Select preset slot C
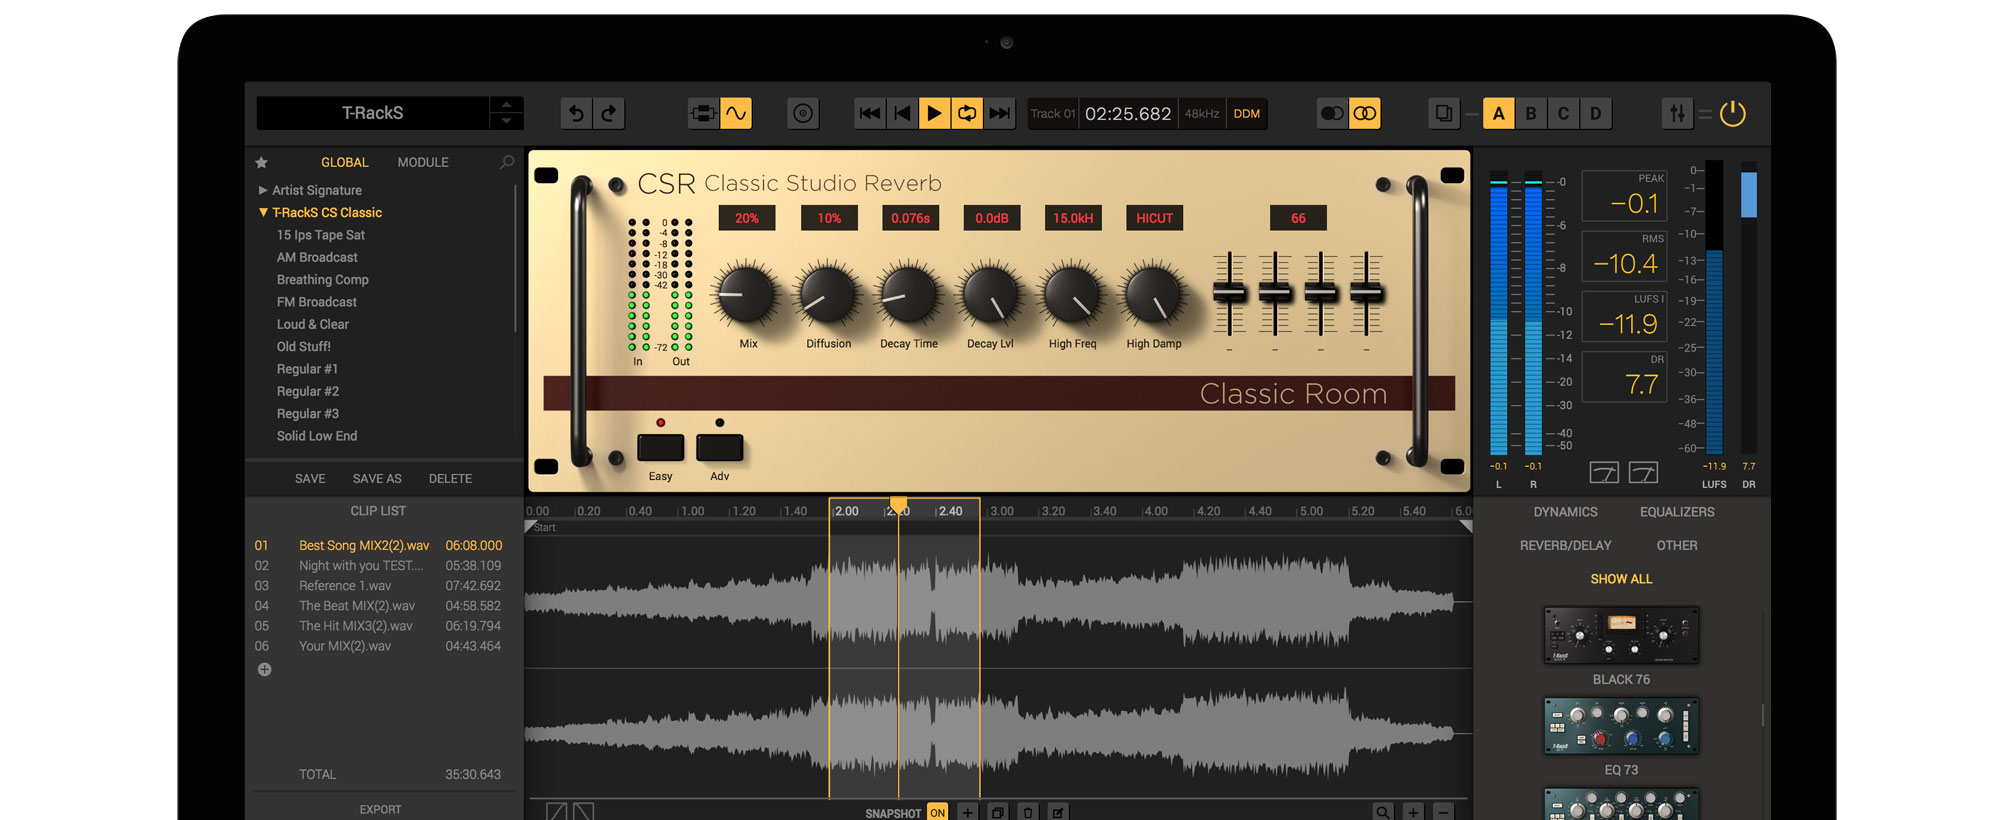The image size is (2000, 820). coord(1563,114)
